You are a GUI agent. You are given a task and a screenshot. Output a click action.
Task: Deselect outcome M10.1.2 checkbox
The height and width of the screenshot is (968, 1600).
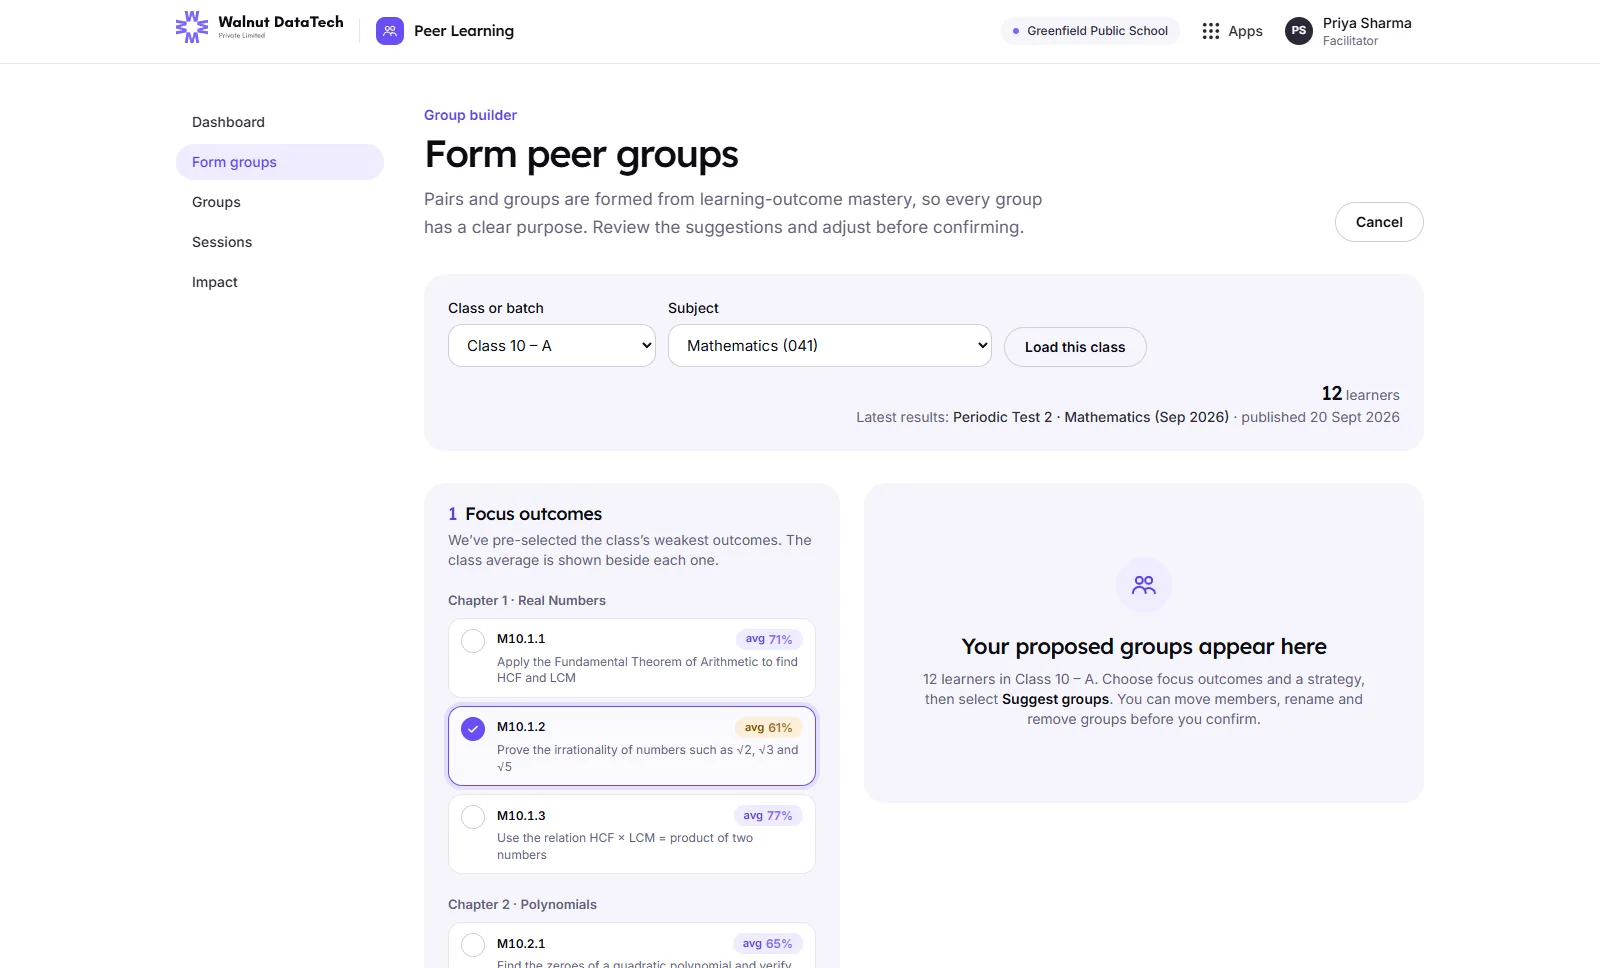473,729
